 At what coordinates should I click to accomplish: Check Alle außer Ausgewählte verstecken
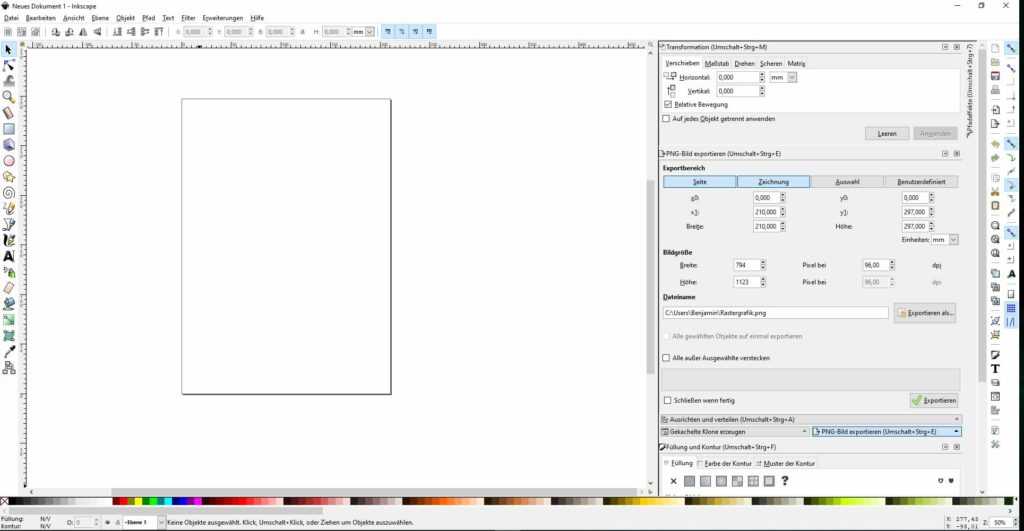click(x=666, y=358)
